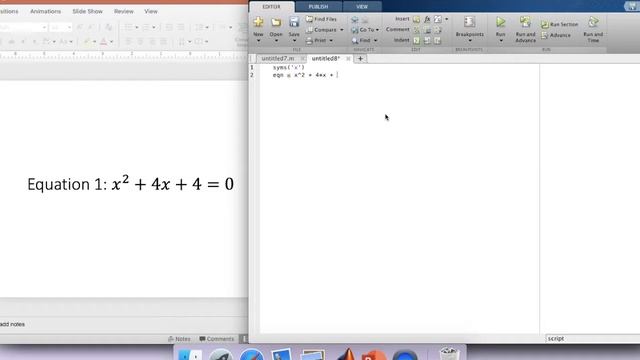Open the Review tab in PowerPoint
The width and height of the screenshot is (640, 360).
tap(124, 11)
